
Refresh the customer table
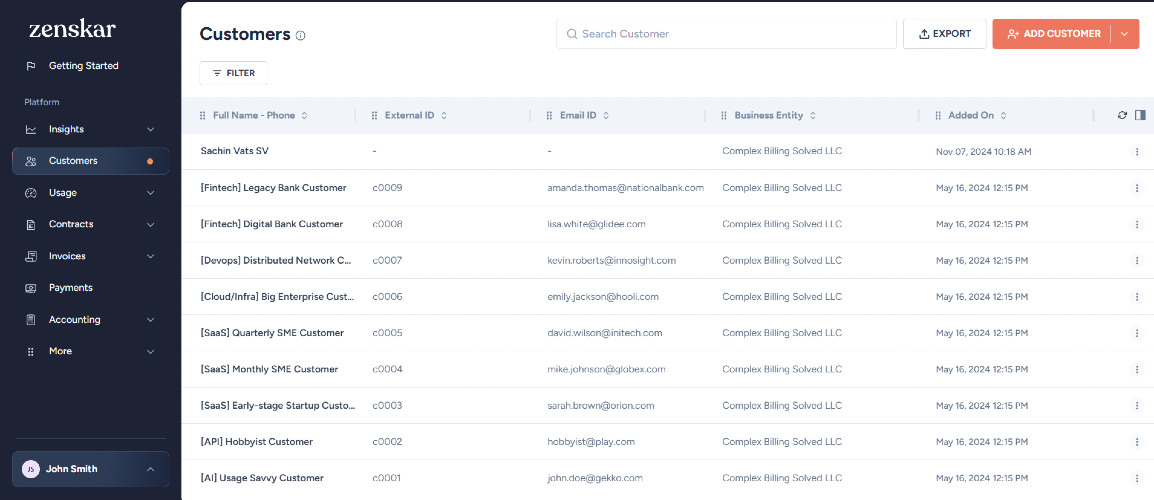[x=1122, y=115]
